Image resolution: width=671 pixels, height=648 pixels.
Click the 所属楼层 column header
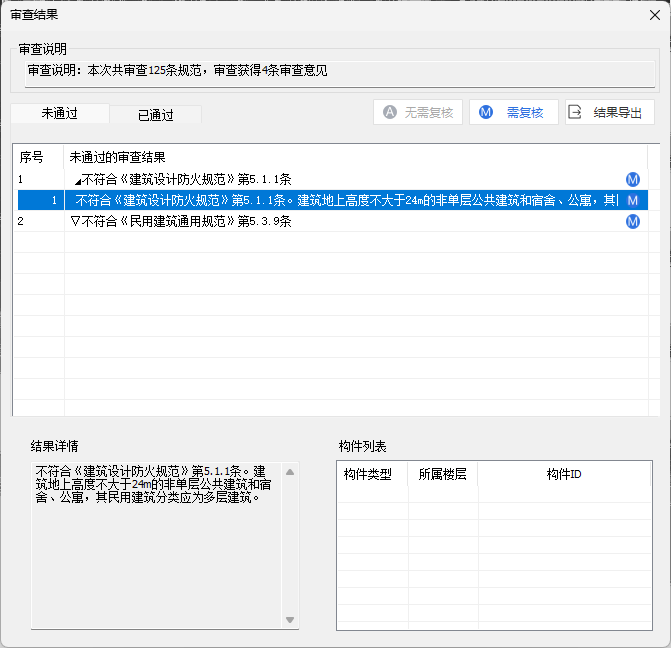point(442,474)
